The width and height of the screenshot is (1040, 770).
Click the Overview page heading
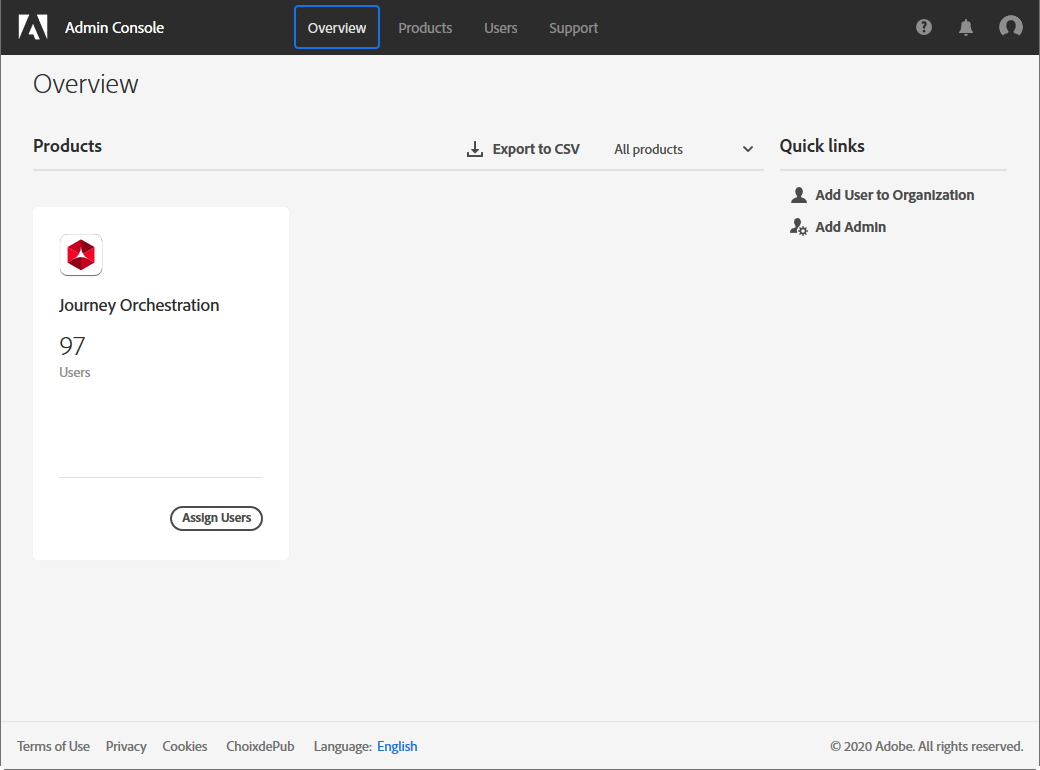tap(86, 84)
